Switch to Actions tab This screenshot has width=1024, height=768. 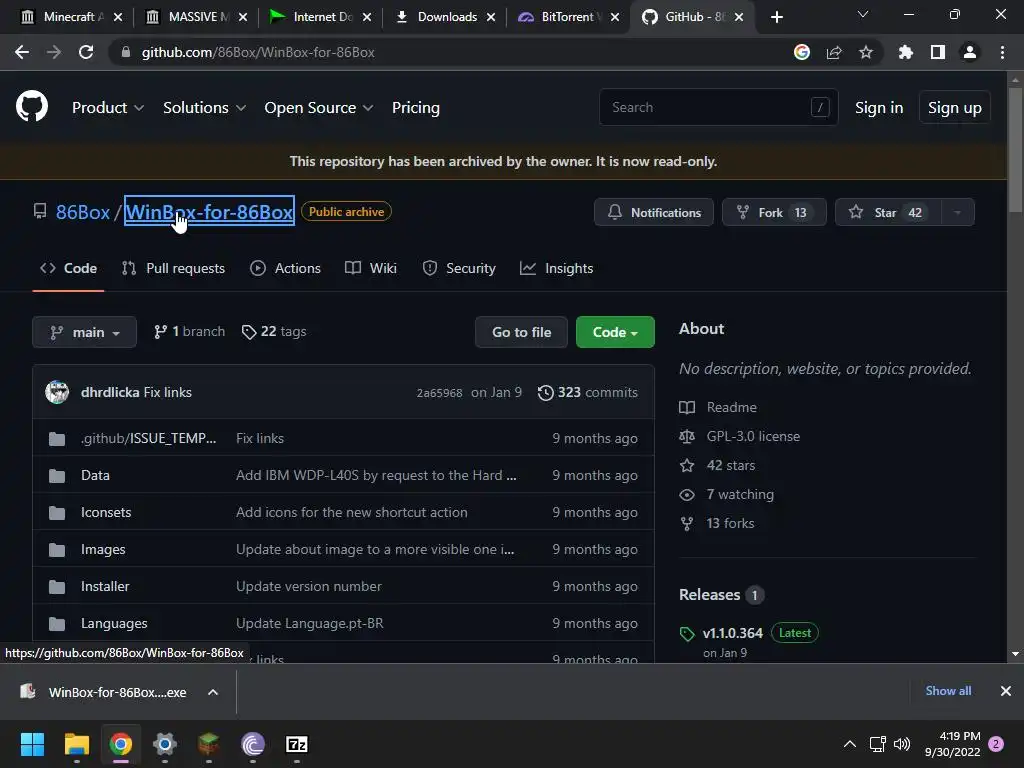(285, 268)
